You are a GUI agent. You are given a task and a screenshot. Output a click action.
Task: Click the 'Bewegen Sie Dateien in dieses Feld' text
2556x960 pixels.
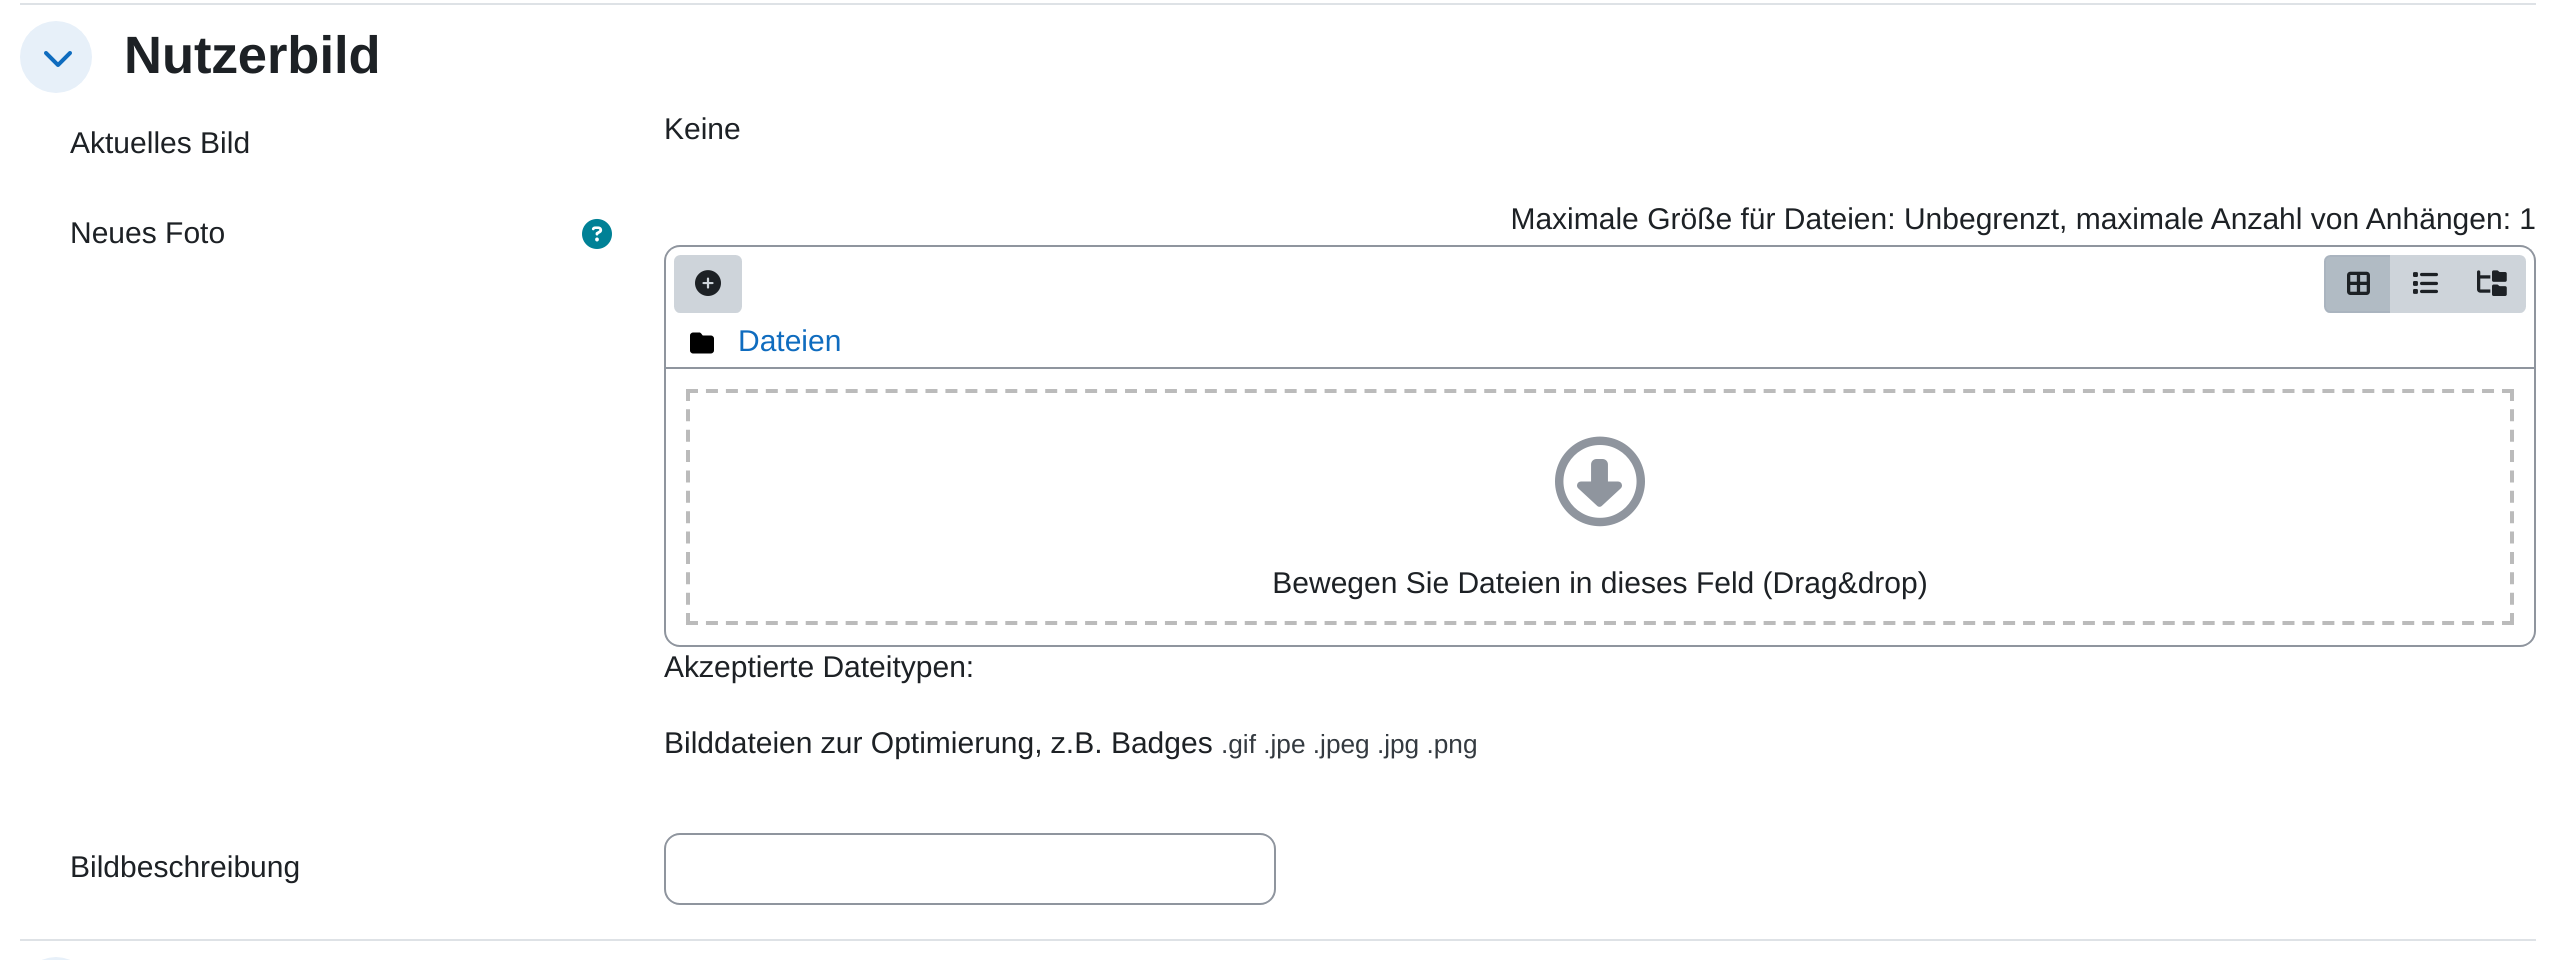1599,583
